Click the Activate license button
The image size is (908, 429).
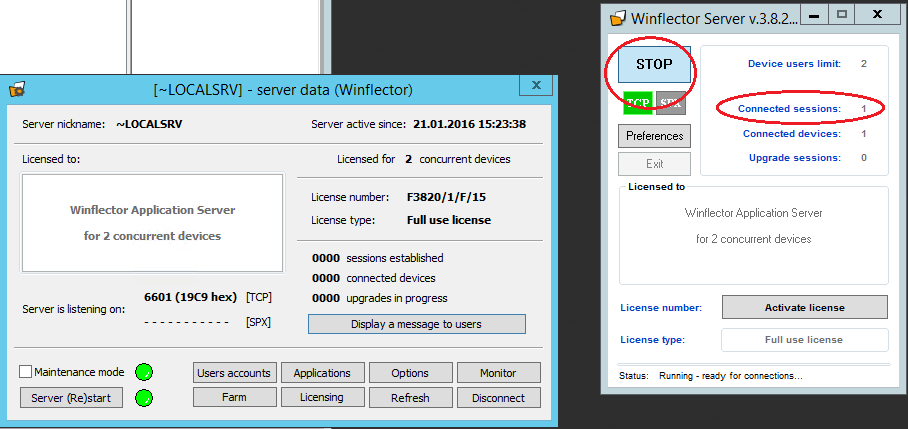804,307
